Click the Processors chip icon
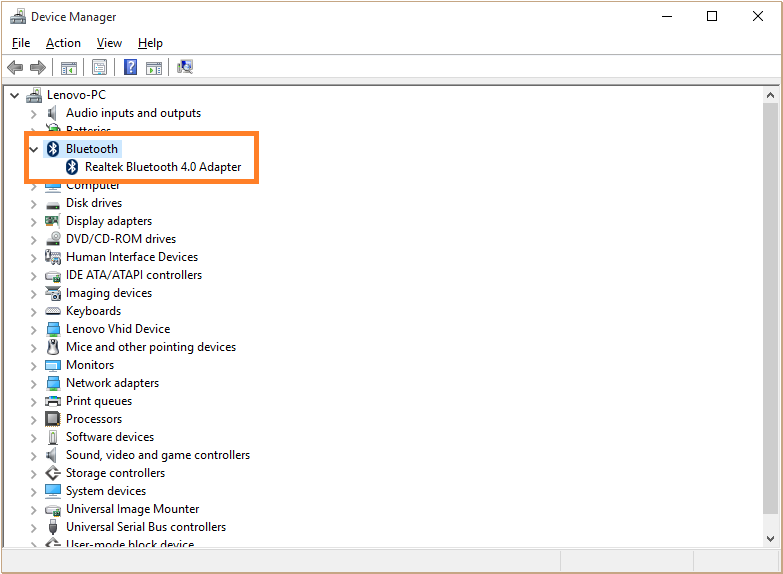 tap(52, 419)
